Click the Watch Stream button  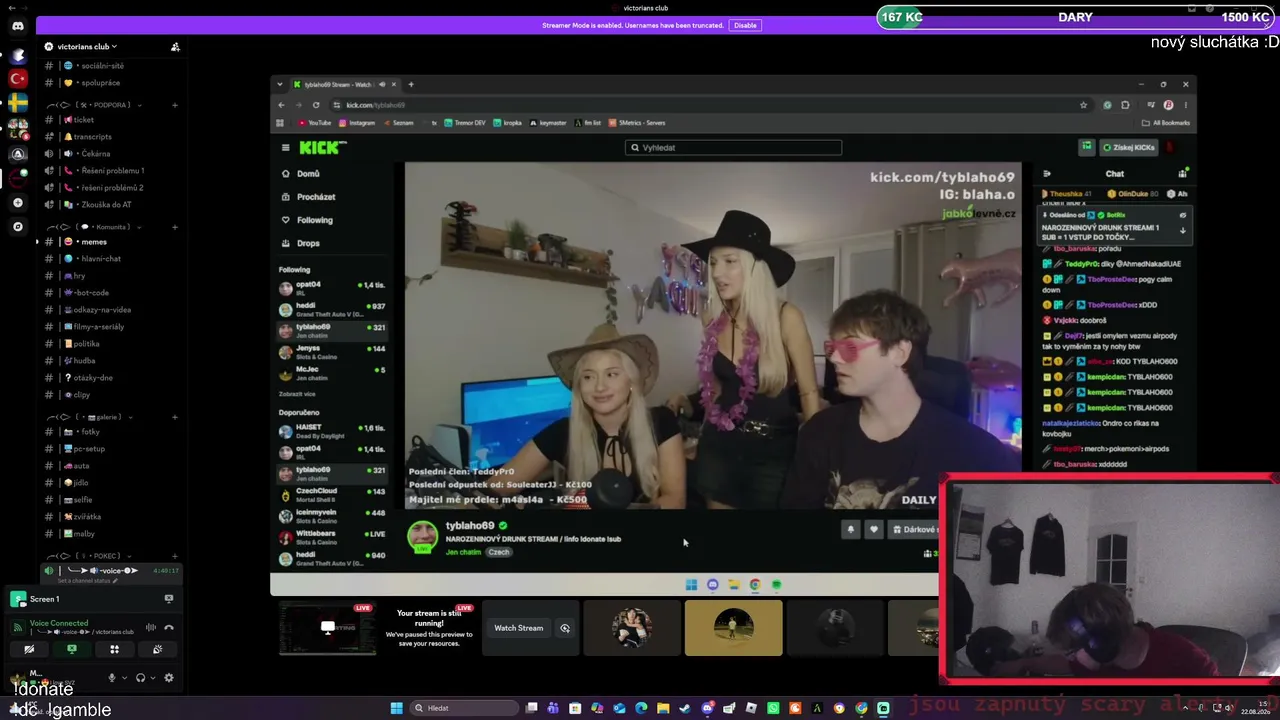(x=518, y=628)
